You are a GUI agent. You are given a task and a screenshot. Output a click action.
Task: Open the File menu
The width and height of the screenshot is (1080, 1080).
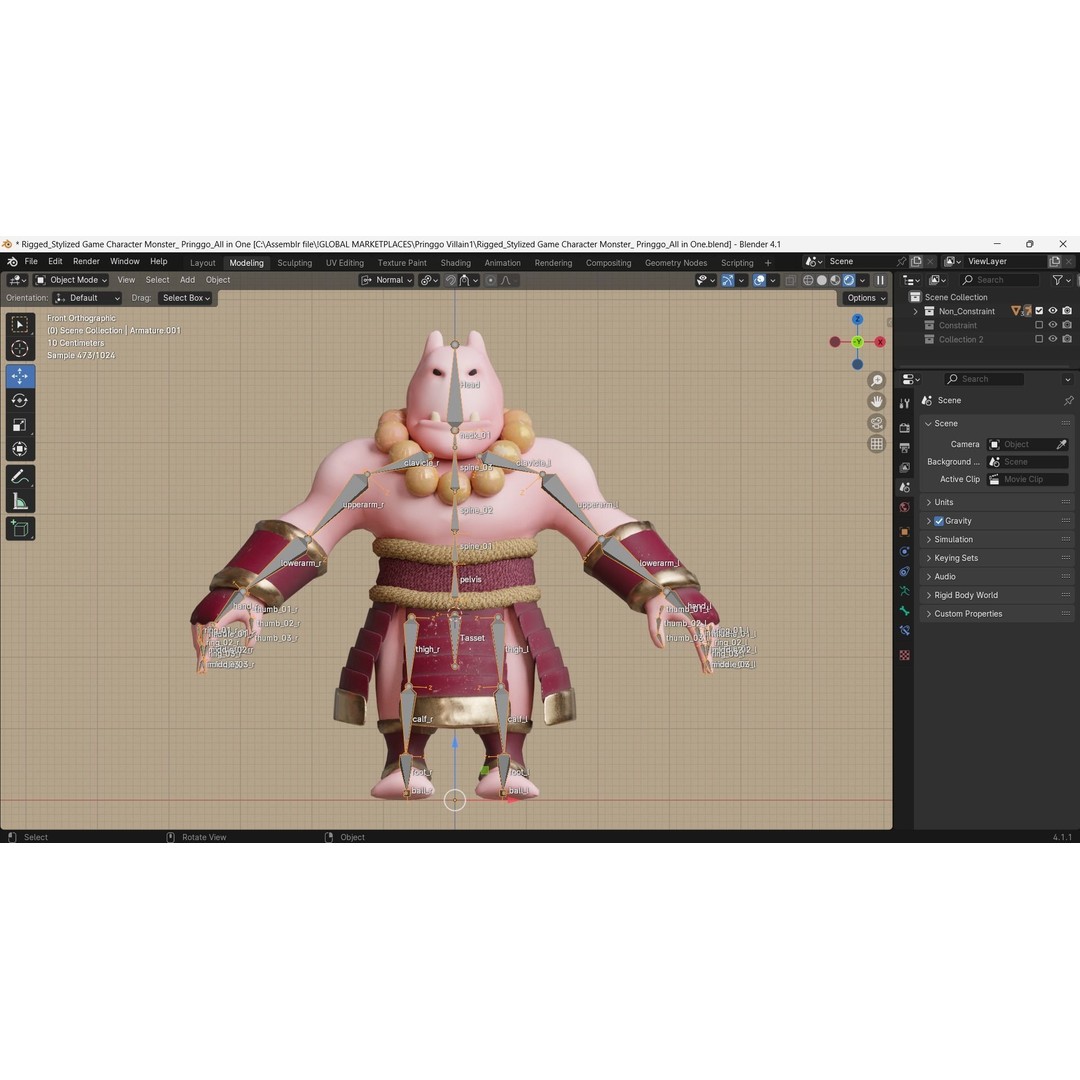coord(31,262)
